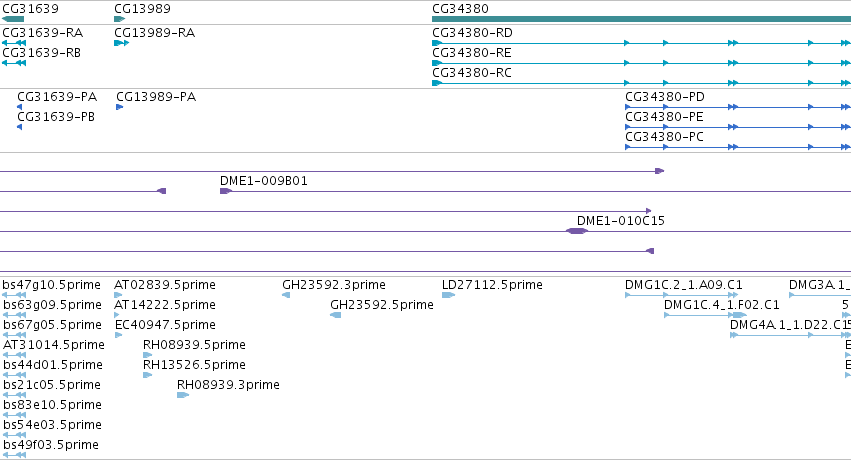The width and height of the screenshot is (851, 460).
Task: Click the DMG1C.2_1.A09.C1 cDNA label
Action: click(684, 285)
